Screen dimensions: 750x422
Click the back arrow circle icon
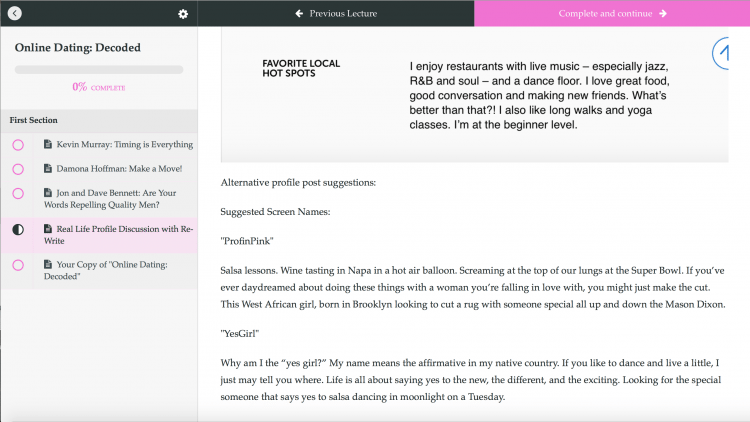click(x=15, y=13)
